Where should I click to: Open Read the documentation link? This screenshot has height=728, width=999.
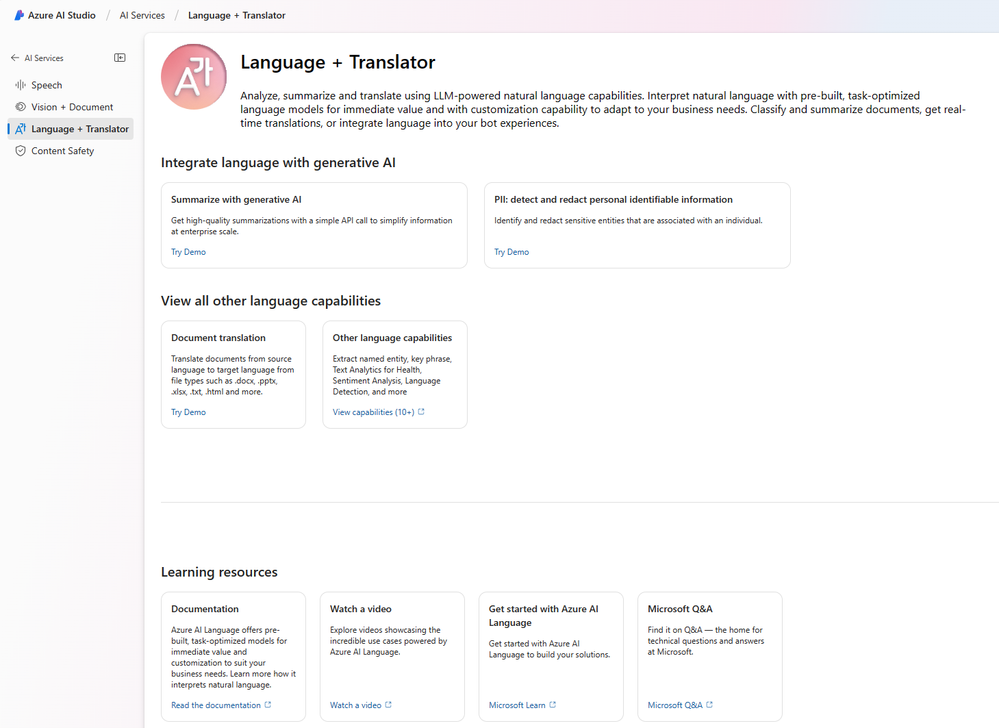(216, 705)
